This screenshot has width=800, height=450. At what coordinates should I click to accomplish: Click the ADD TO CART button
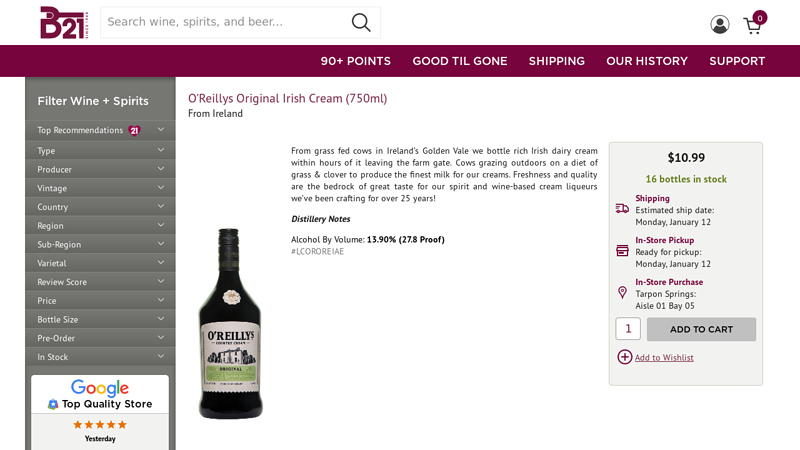click(701, 329)
